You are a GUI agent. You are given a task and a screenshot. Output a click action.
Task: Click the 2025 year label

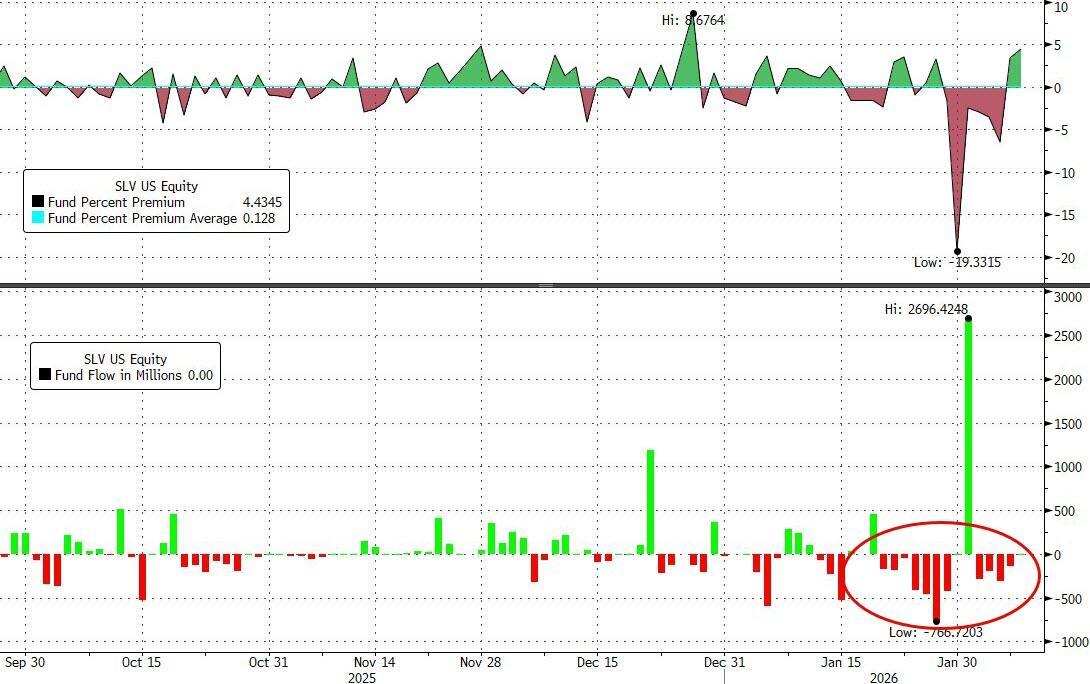[362, 677]
